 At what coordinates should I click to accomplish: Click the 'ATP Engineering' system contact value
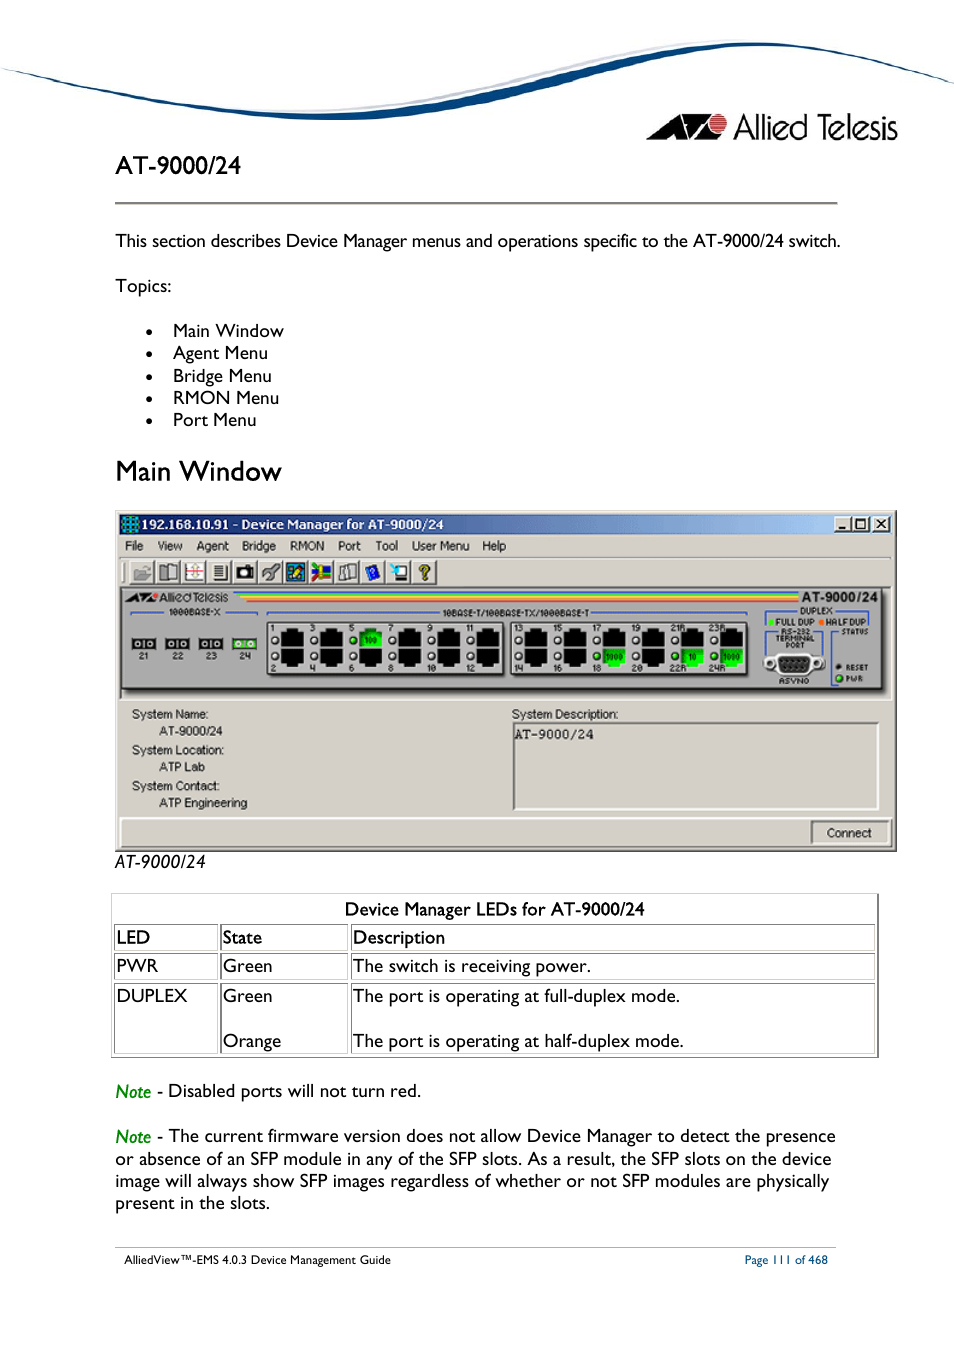coord(203,803)
